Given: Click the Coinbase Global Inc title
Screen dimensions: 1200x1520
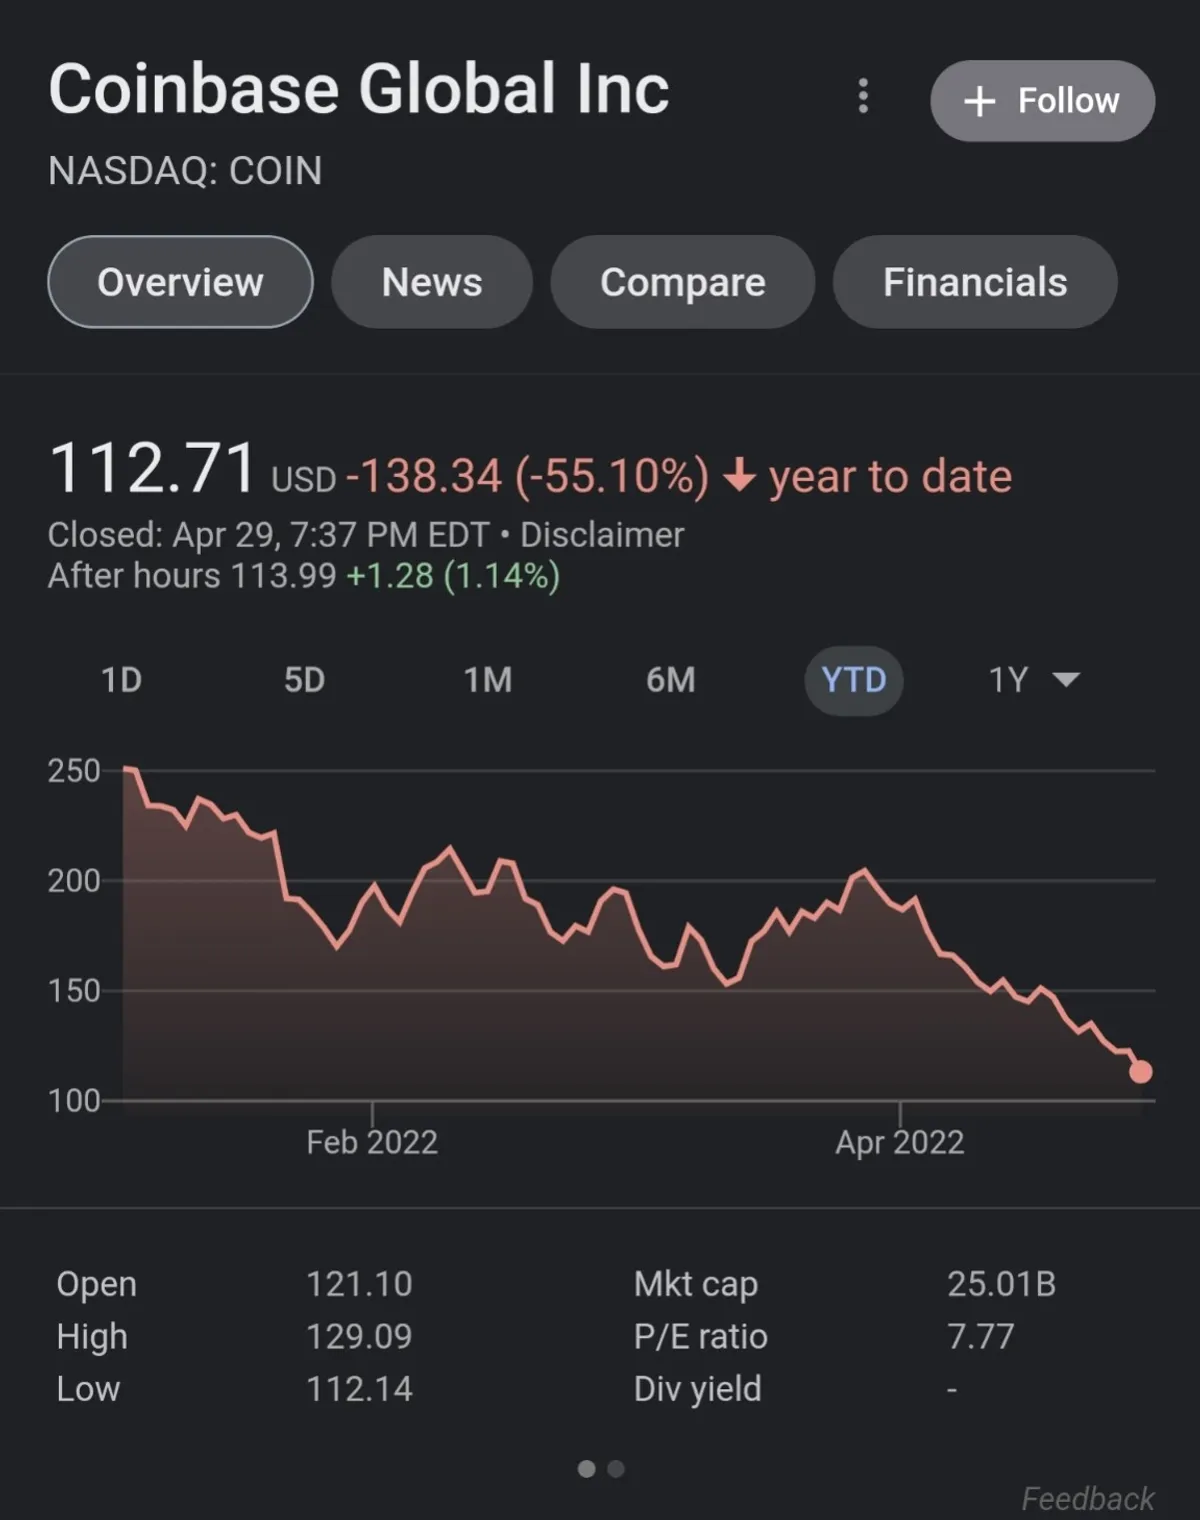Looking at the screenshot, I should [x=358, y=89].
